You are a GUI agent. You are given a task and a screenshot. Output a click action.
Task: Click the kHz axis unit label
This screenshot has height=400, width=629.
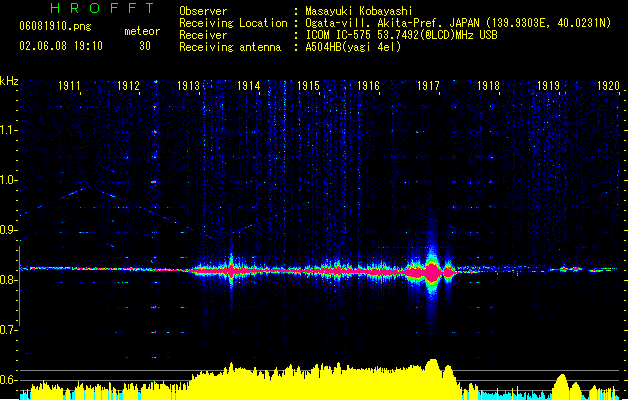tap(9, 81)
